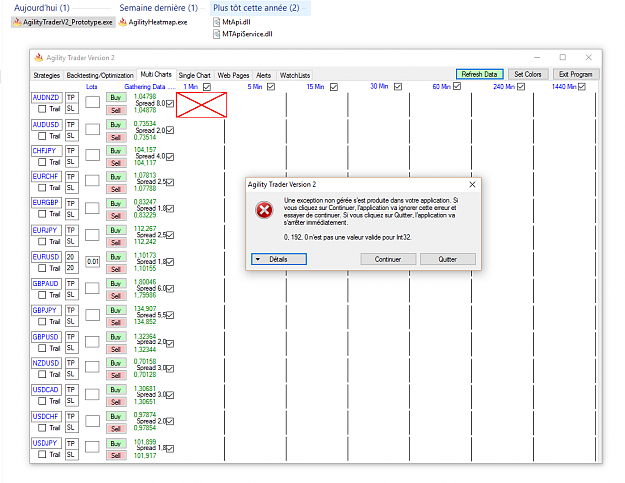The image size is (625, 483).
Task: Click the EURUSD TP field showing 20
Action: pyautogui.click(x=72, y=257)
